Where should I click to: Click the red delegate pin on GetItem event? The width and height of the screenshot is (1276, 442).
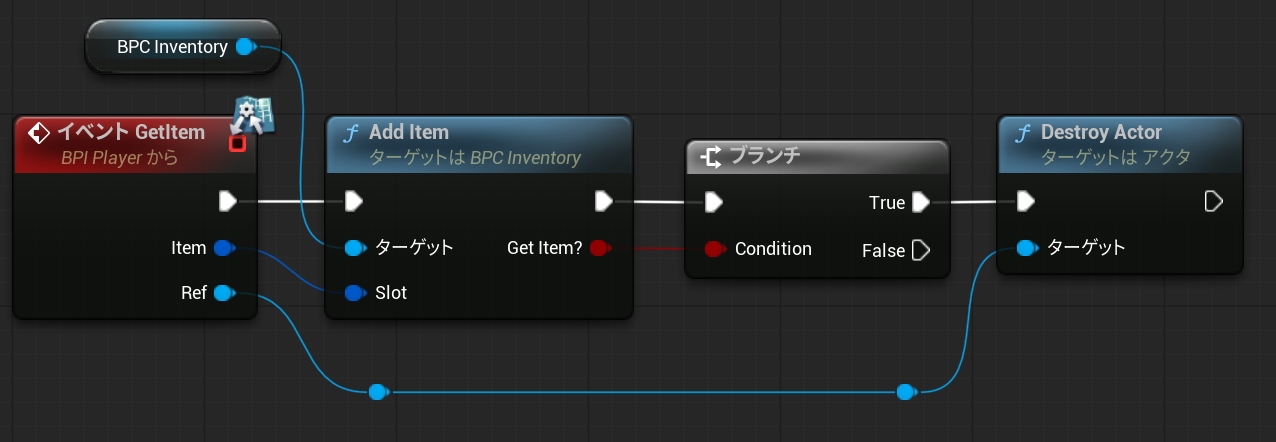coord(237,143)
